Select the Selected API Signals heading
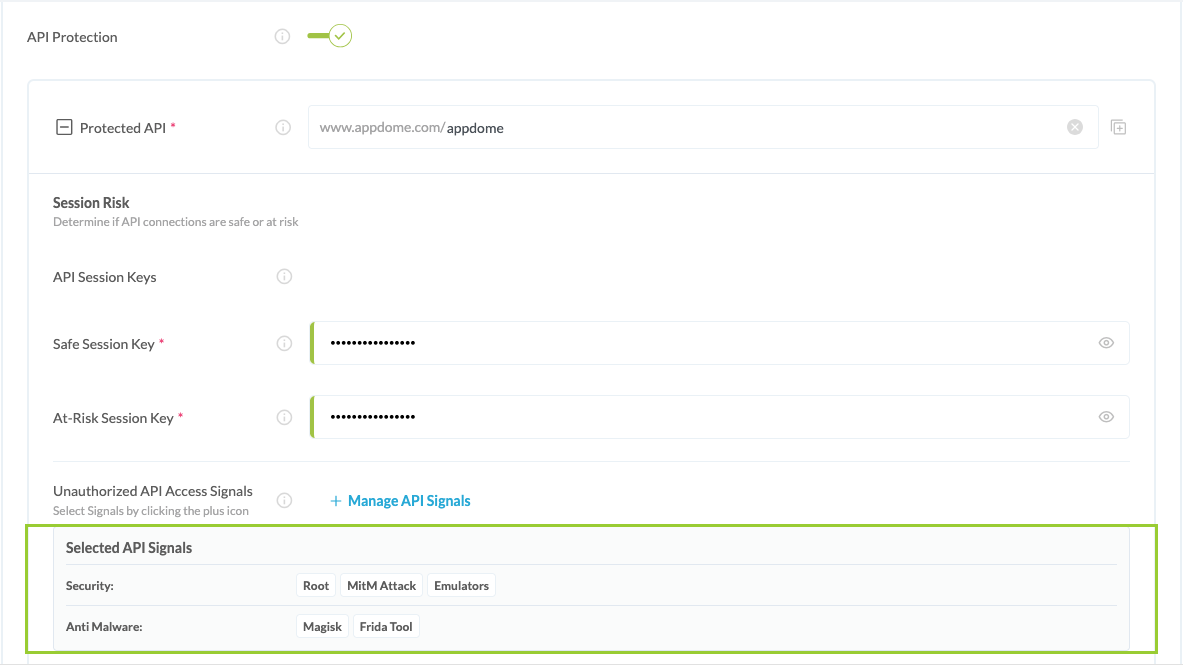1183x665 pixels. [129, 548]
